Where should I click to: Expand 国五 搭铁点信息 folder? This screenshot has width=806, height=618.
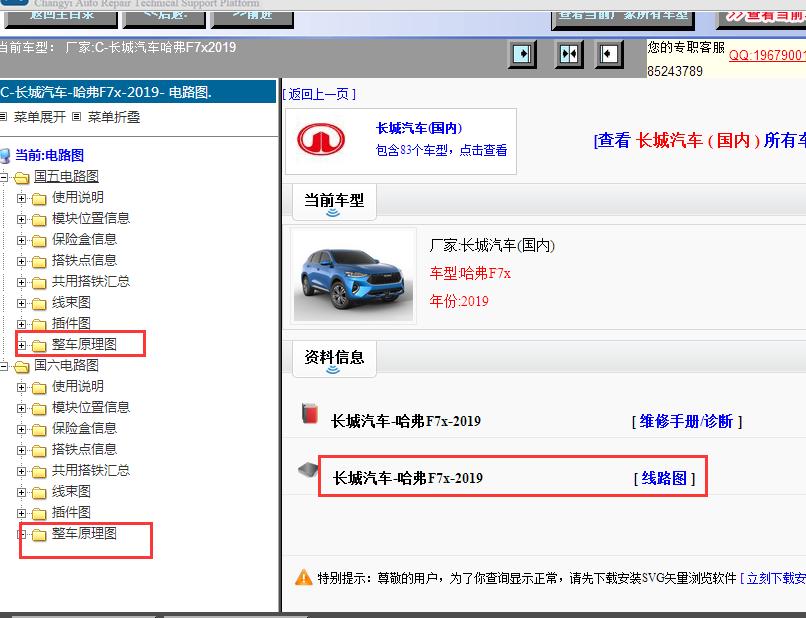[22, 261]
